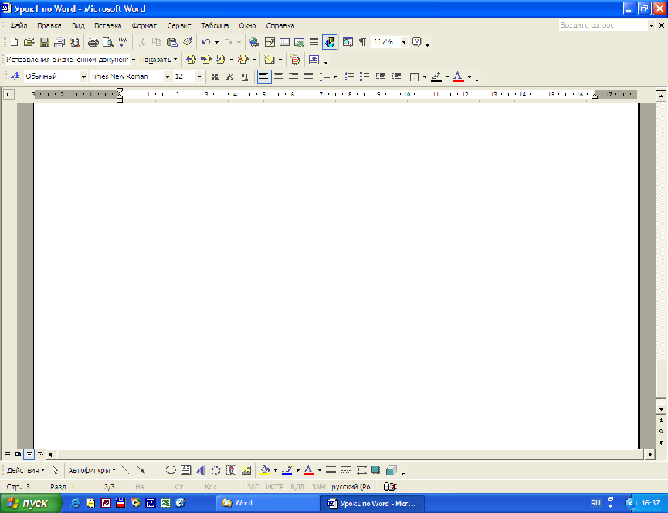Screen dimensions: 668x513
Task: Click the Undo icon
Action: [x=205, y=43]
